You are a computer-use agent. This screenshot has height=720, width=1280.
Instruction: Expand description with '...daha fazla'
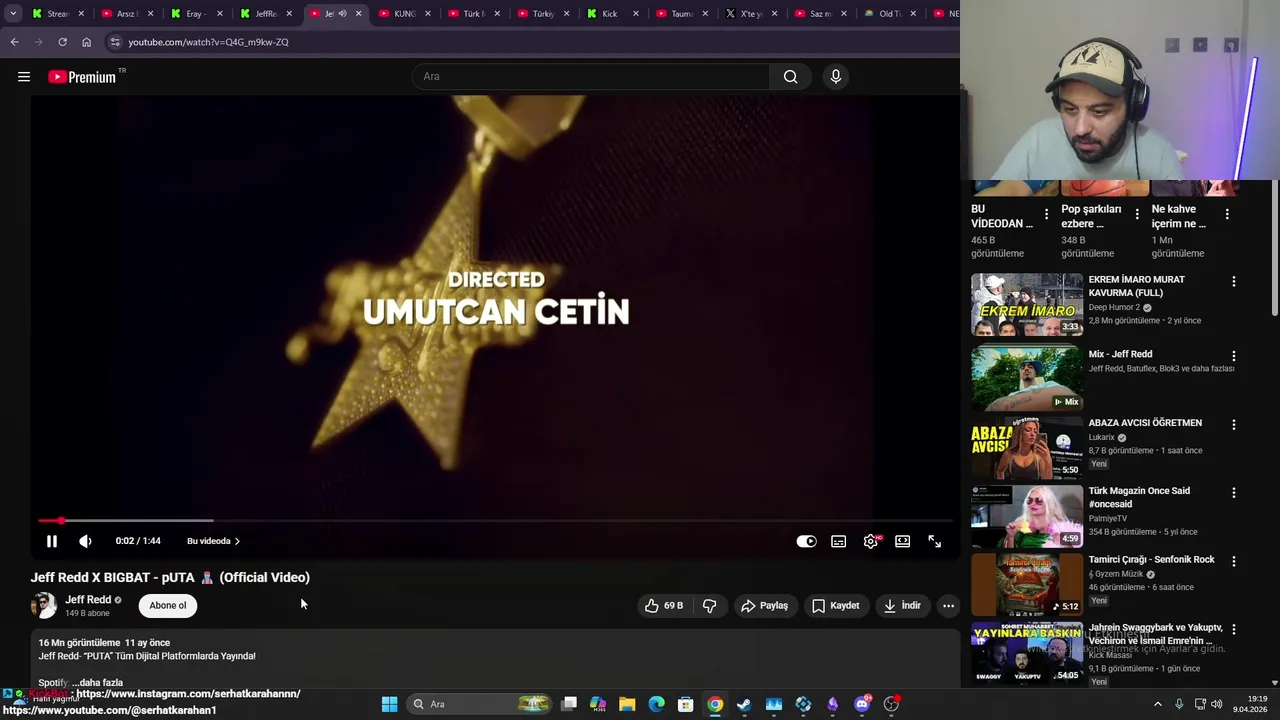(x=97, y=683)
